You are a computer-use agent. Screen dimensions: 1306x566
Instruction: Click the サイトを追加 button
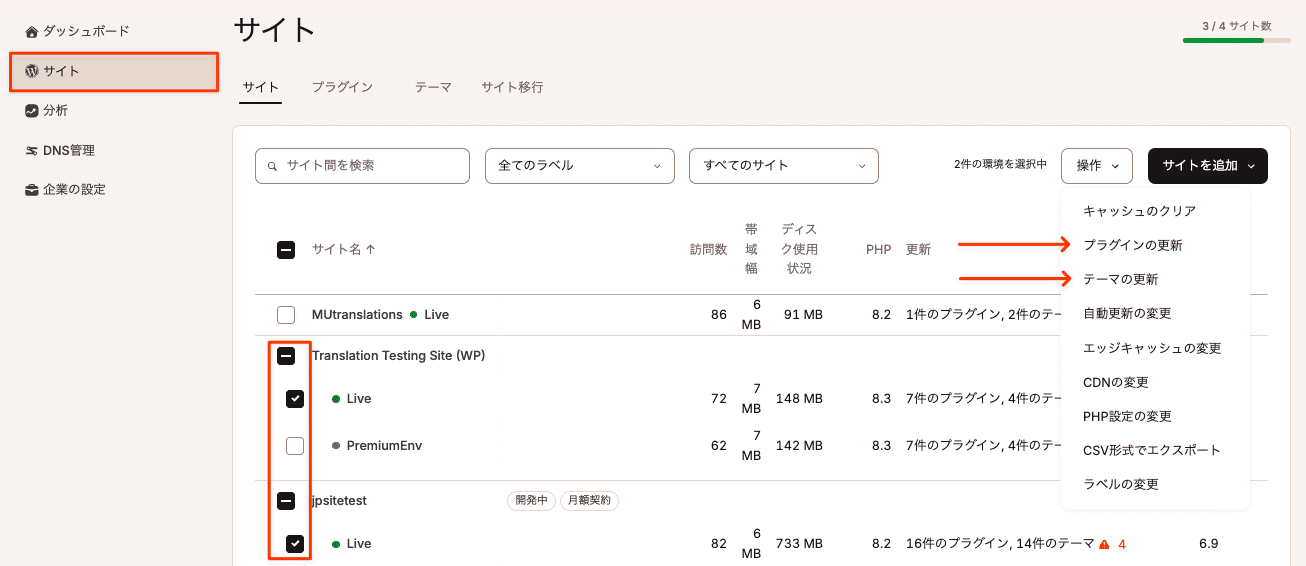tap(1208, 166)
